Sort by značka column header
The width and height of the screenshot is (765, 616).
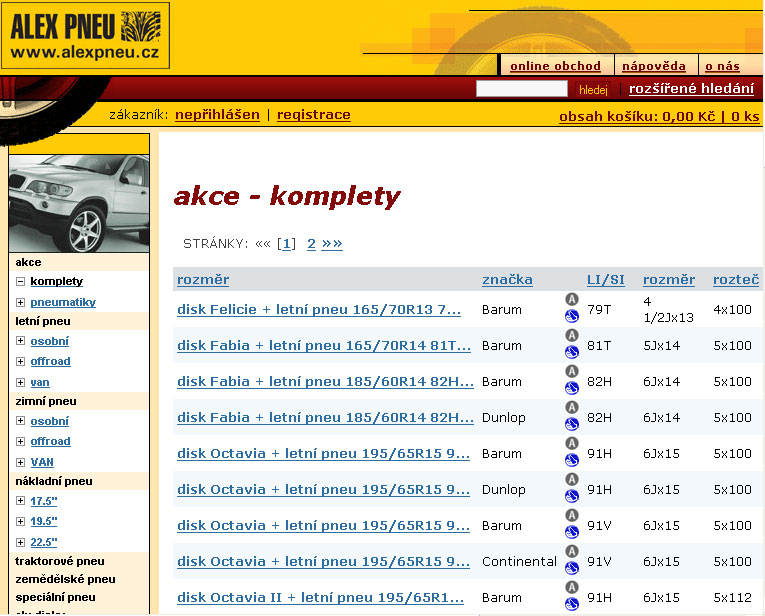[x=507, y=279]
